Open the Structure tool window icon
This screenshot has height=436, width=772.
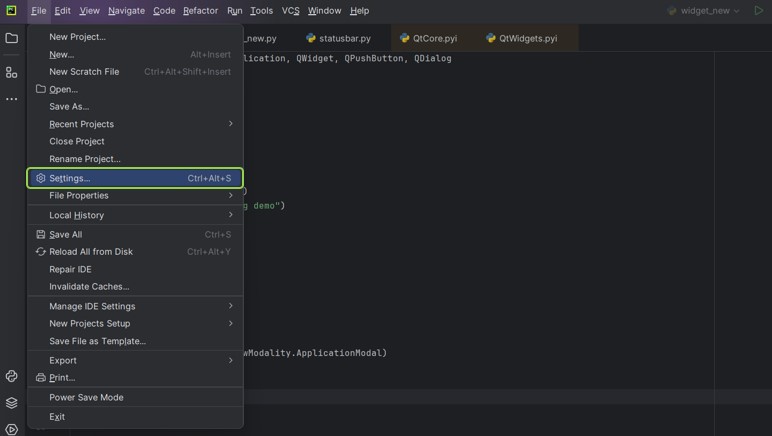tap(12, 72)
